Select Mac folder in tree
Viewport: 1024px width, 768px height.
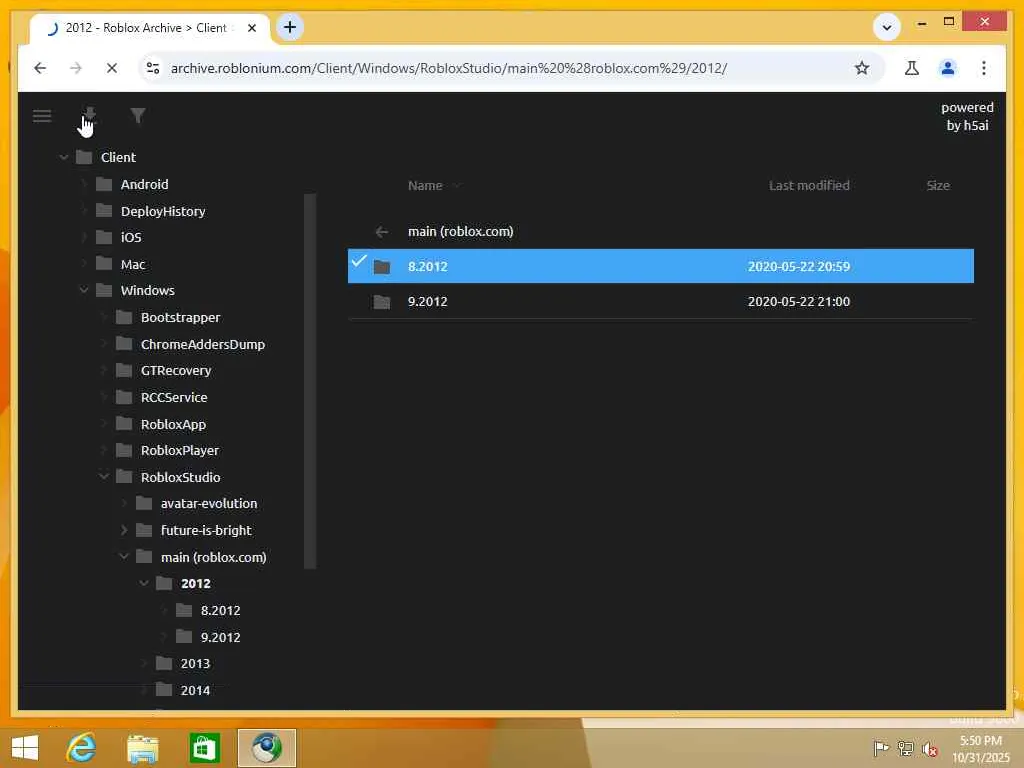(x=133, y=264)
